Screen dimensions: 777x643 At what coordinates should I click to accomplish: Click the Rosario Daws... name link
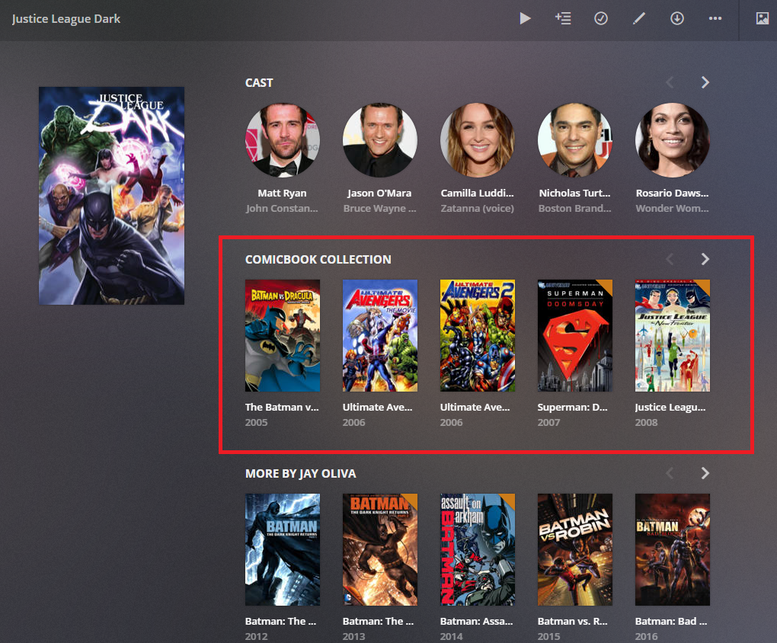[x=672, y=193]
